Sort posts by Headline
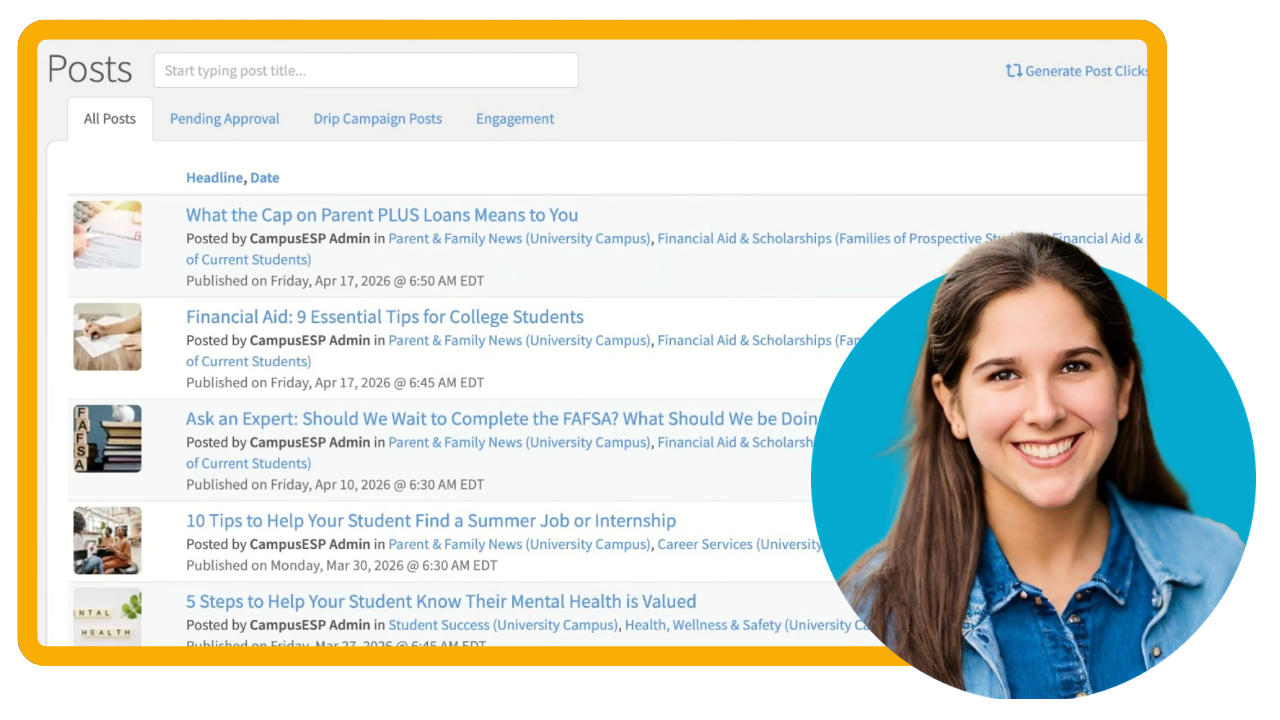Screen dimensions: 1280x720 (x=214, y=178)
